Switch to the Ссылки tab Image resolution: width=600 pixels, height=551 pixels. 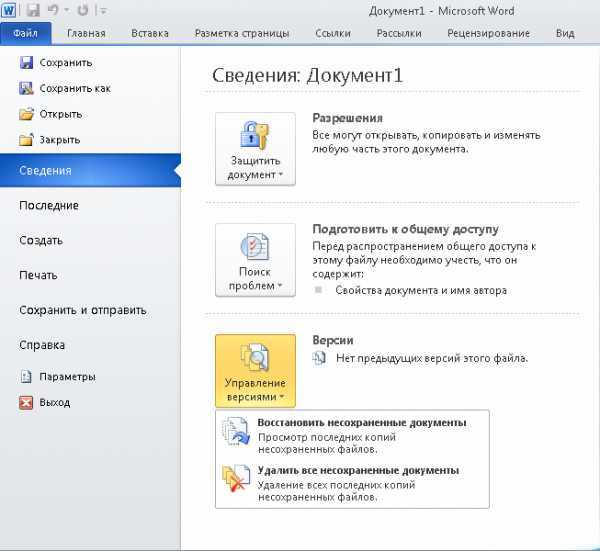[333, 33]
